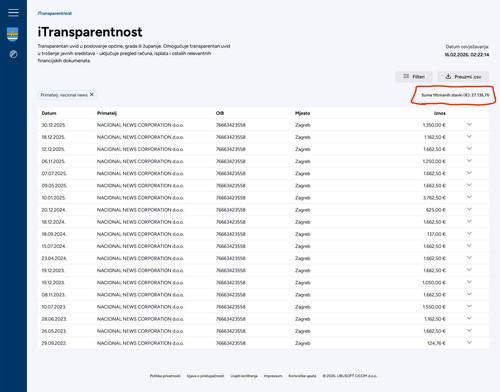This screenshot has height=392, width=500.
Task: Download data via Preuzmi .csv
Action: click(x=463, y=77)
